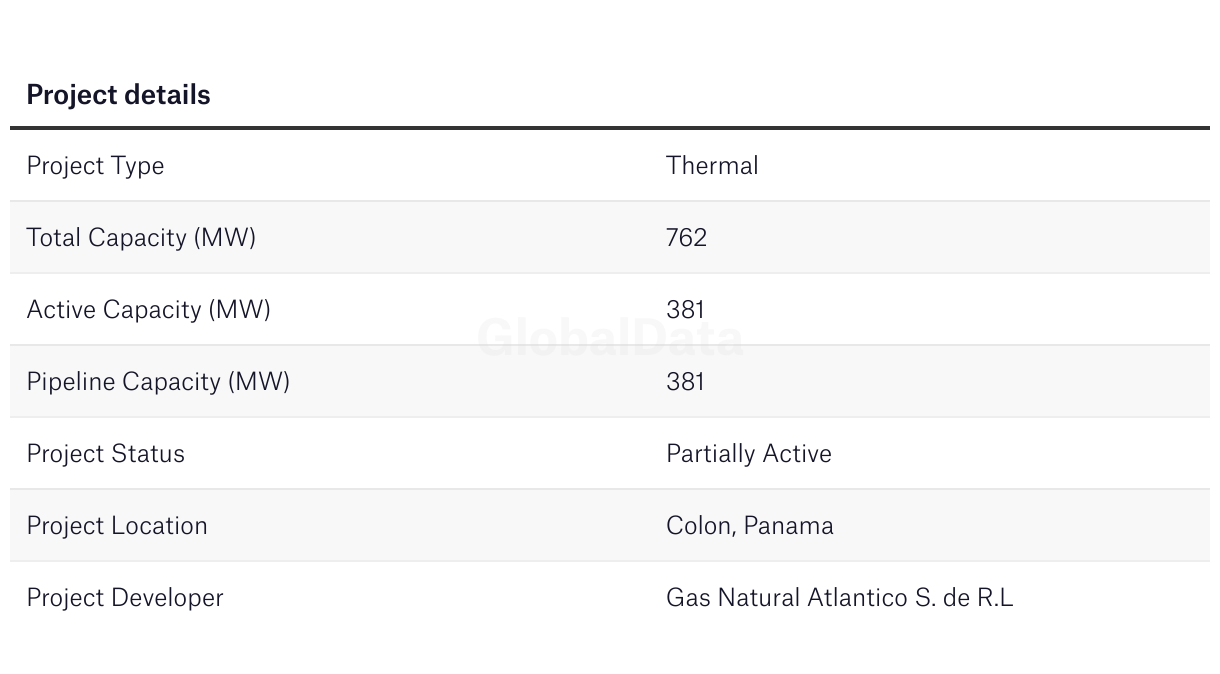Viewport: 1220px width, 674px height.
Task: Click the 762 total capacity value
Action: pos(686,237)
